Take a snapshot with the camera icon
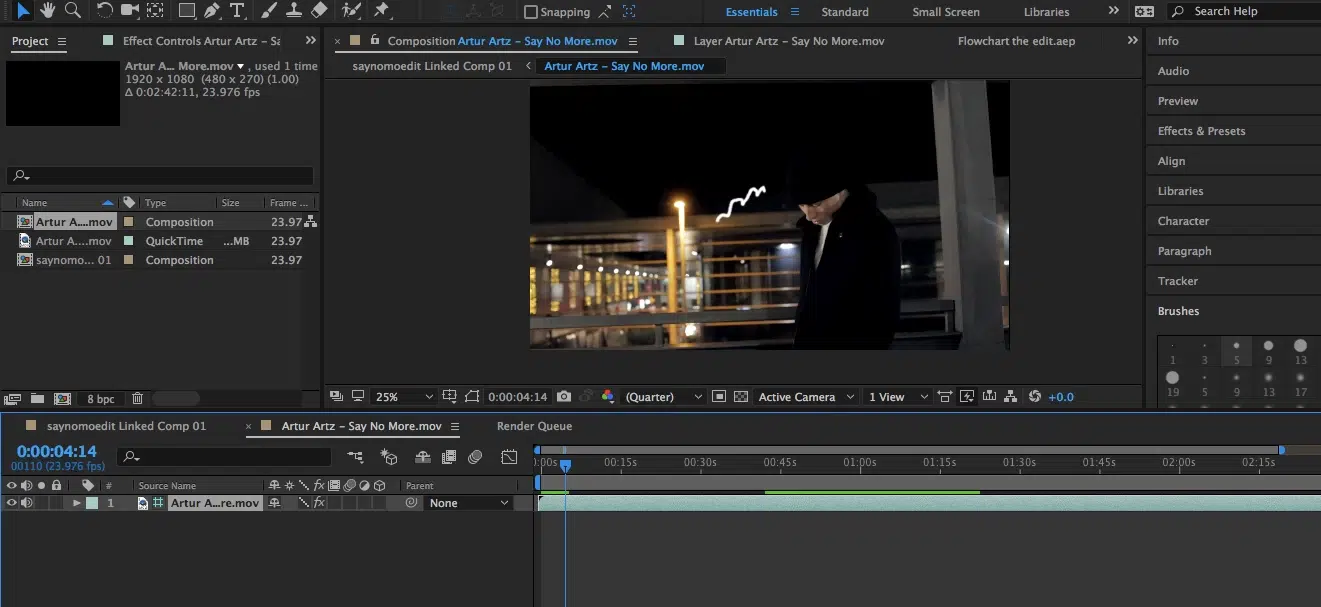The width and height of the screenshot is (1321, 607). (x=564, y=397)
